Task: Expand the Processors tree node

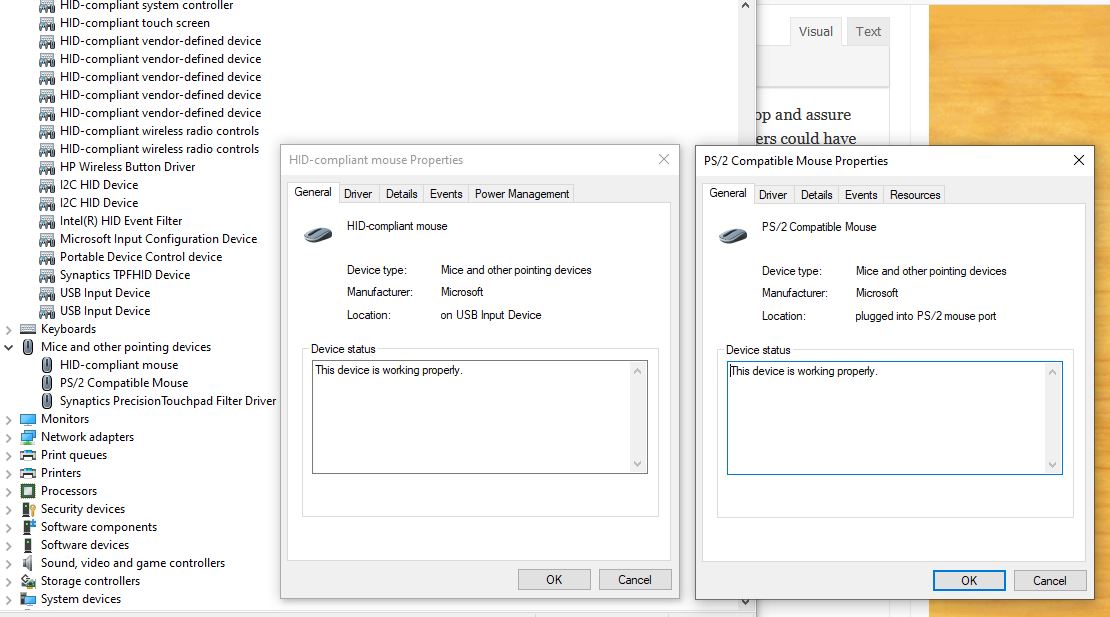Action: pos(9,491)
